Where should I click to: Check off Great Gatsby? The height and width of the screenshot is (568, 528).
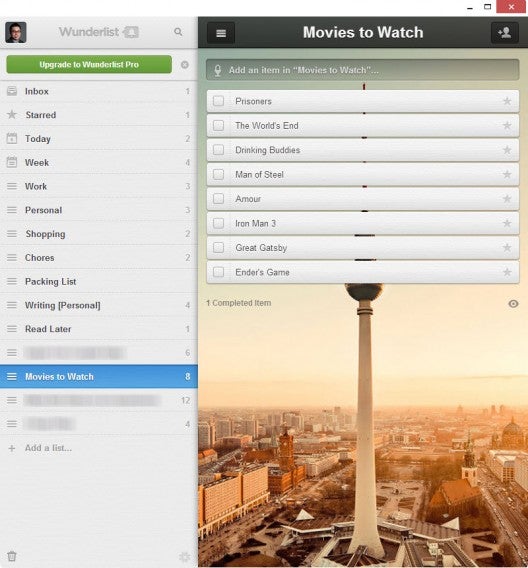point(218,248)
